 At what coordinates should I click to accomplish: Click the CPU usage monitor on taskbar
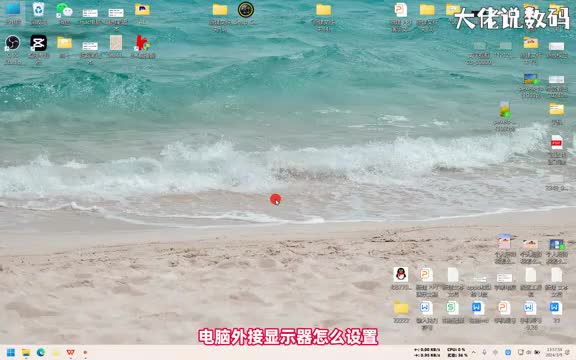point(457,353)
